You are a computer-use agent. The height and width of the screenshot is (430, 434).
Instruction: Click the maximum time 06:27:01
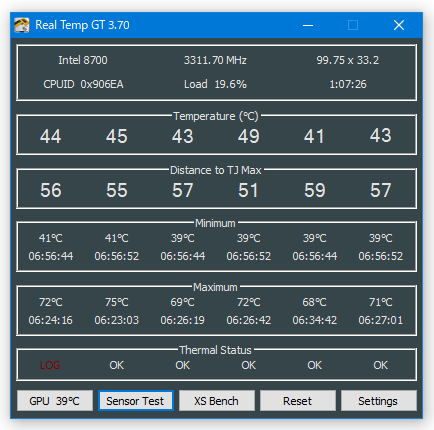(x=381, y=320)
